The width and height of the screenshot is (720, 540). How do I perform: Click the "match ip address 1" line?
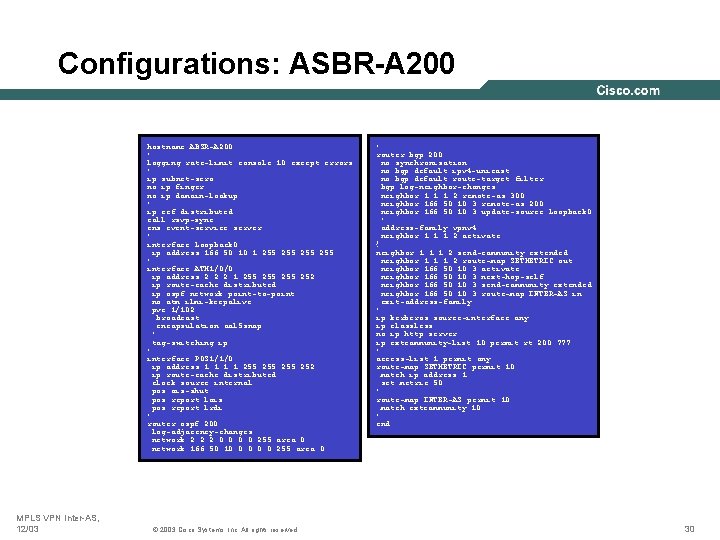(424, 375)
